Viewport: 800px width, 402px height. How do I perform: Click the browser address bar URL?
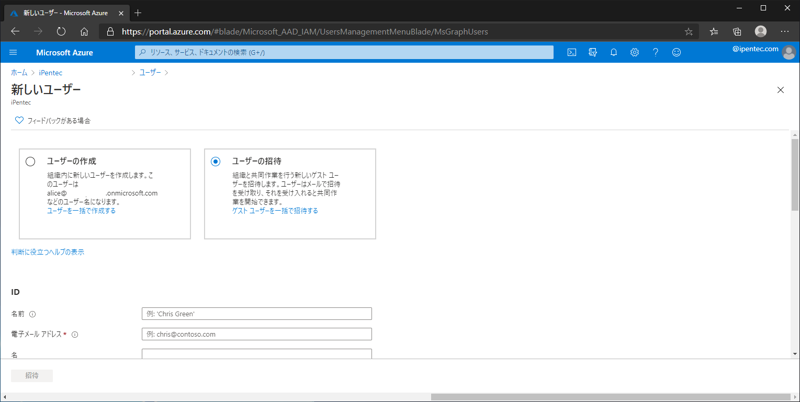coord(305,32)
